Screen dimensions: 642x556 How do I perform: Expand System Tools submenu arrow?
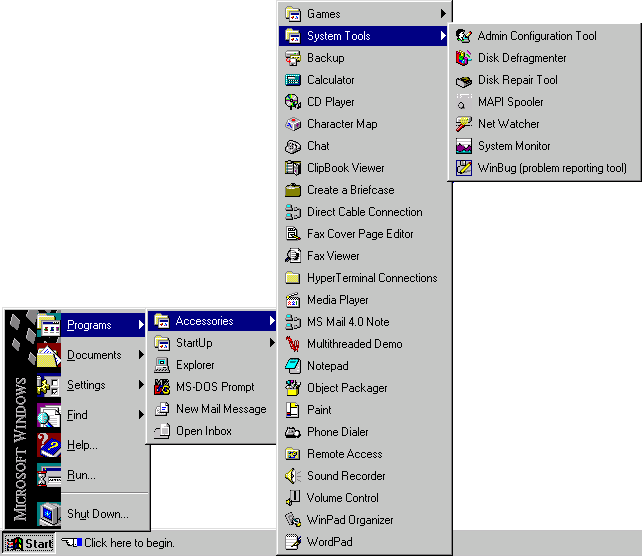[x=443, y=36]
